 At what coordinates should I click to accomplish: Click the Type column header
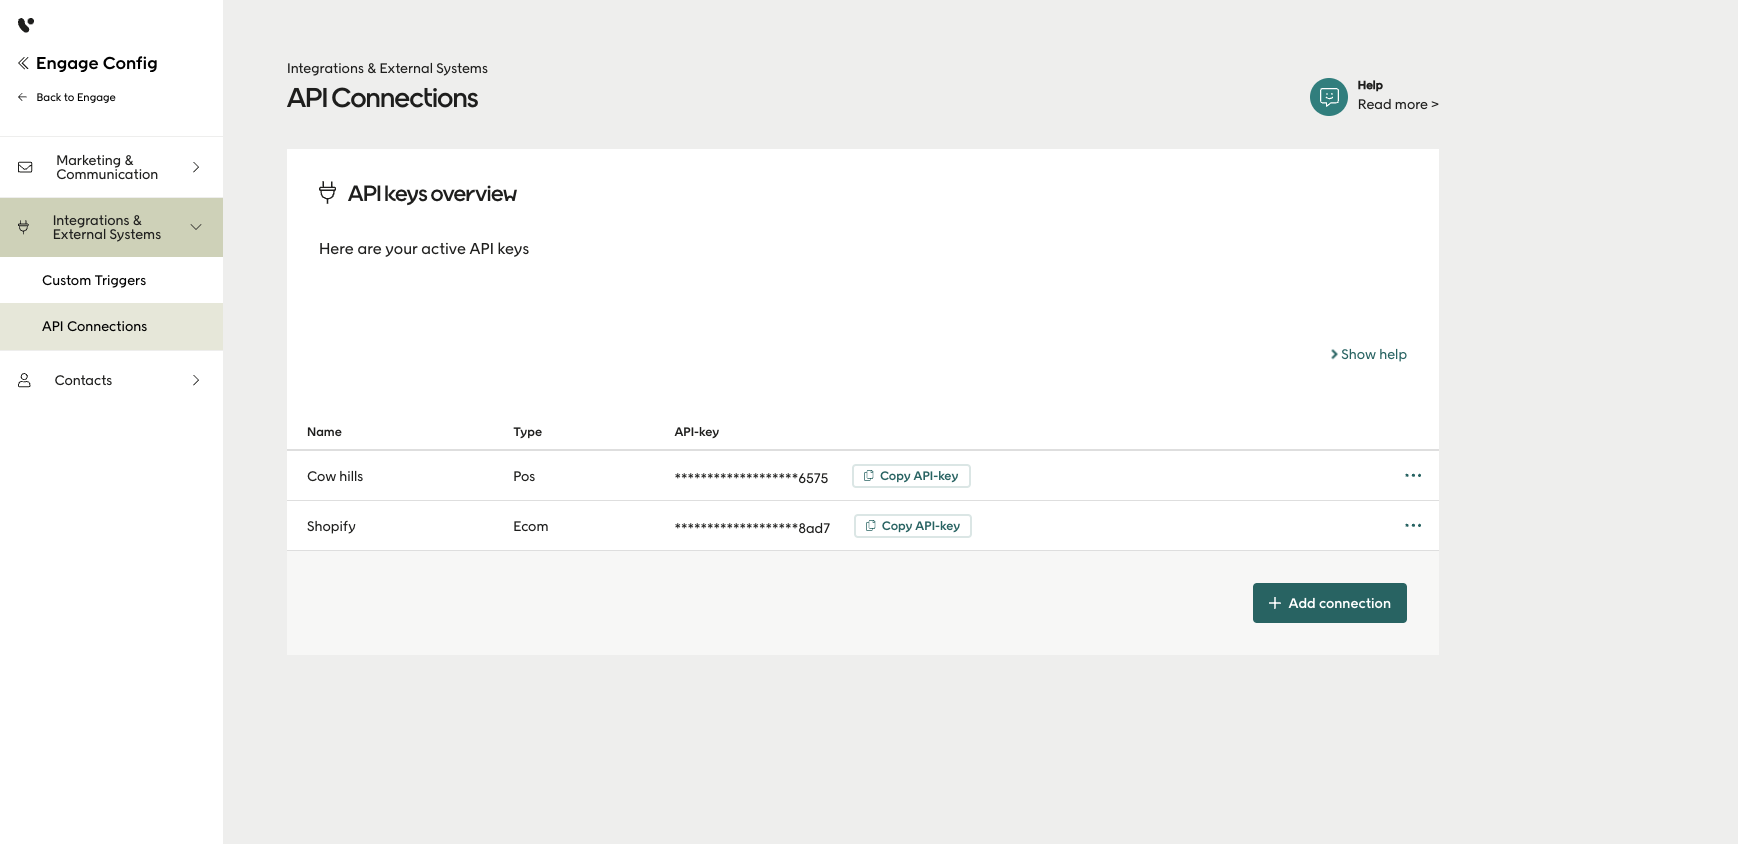point(527,432)
